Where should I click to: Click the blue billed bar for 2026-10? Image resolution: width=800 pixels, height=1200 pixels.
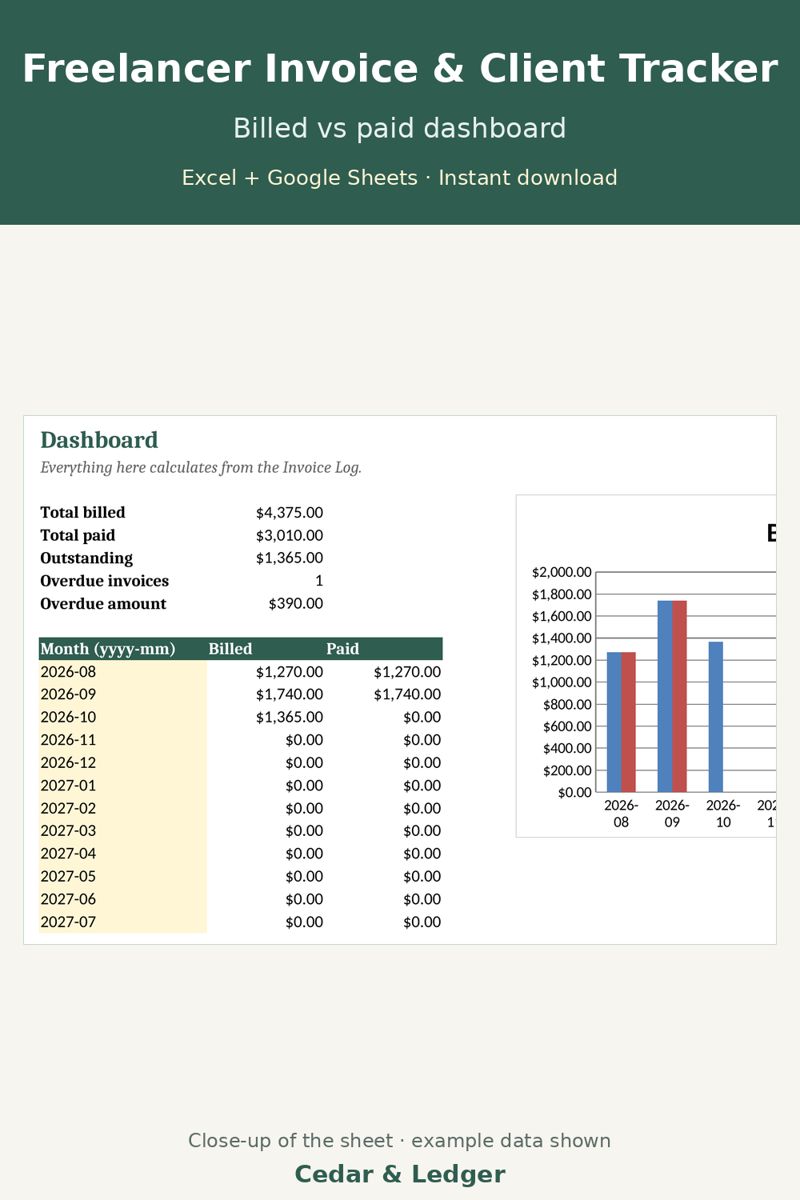[x=716, y=717]
